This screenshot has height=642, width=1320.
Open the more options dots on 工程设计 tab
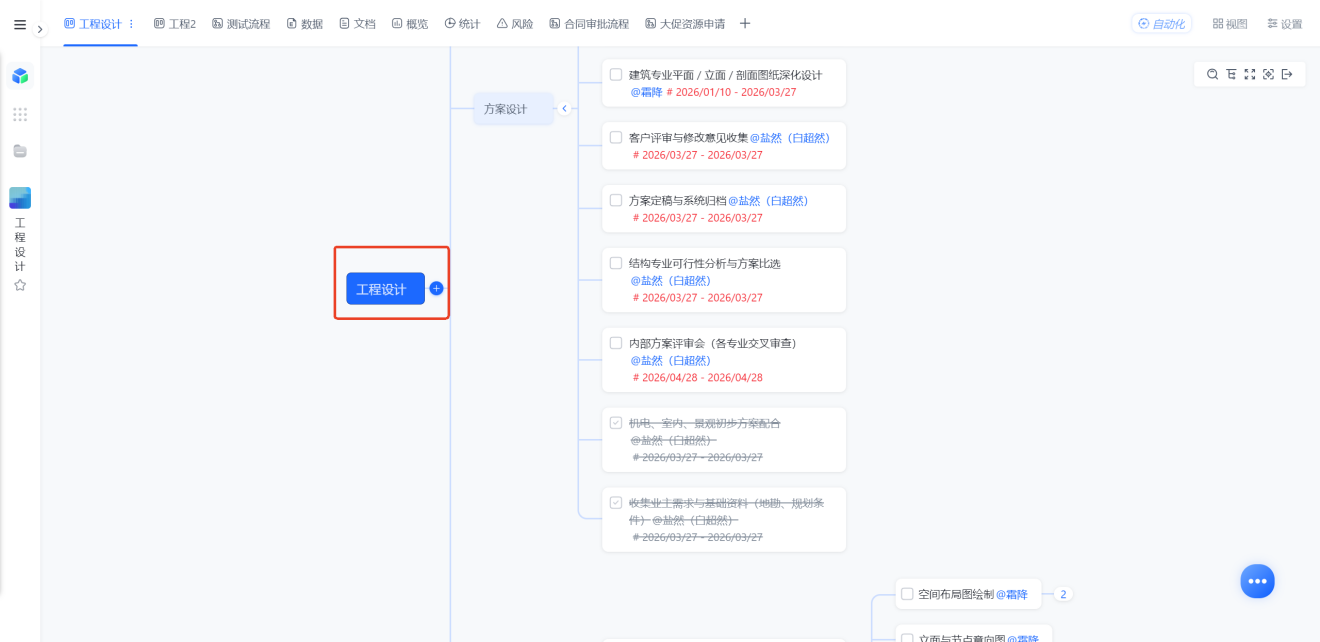click(x=131, y=24)
